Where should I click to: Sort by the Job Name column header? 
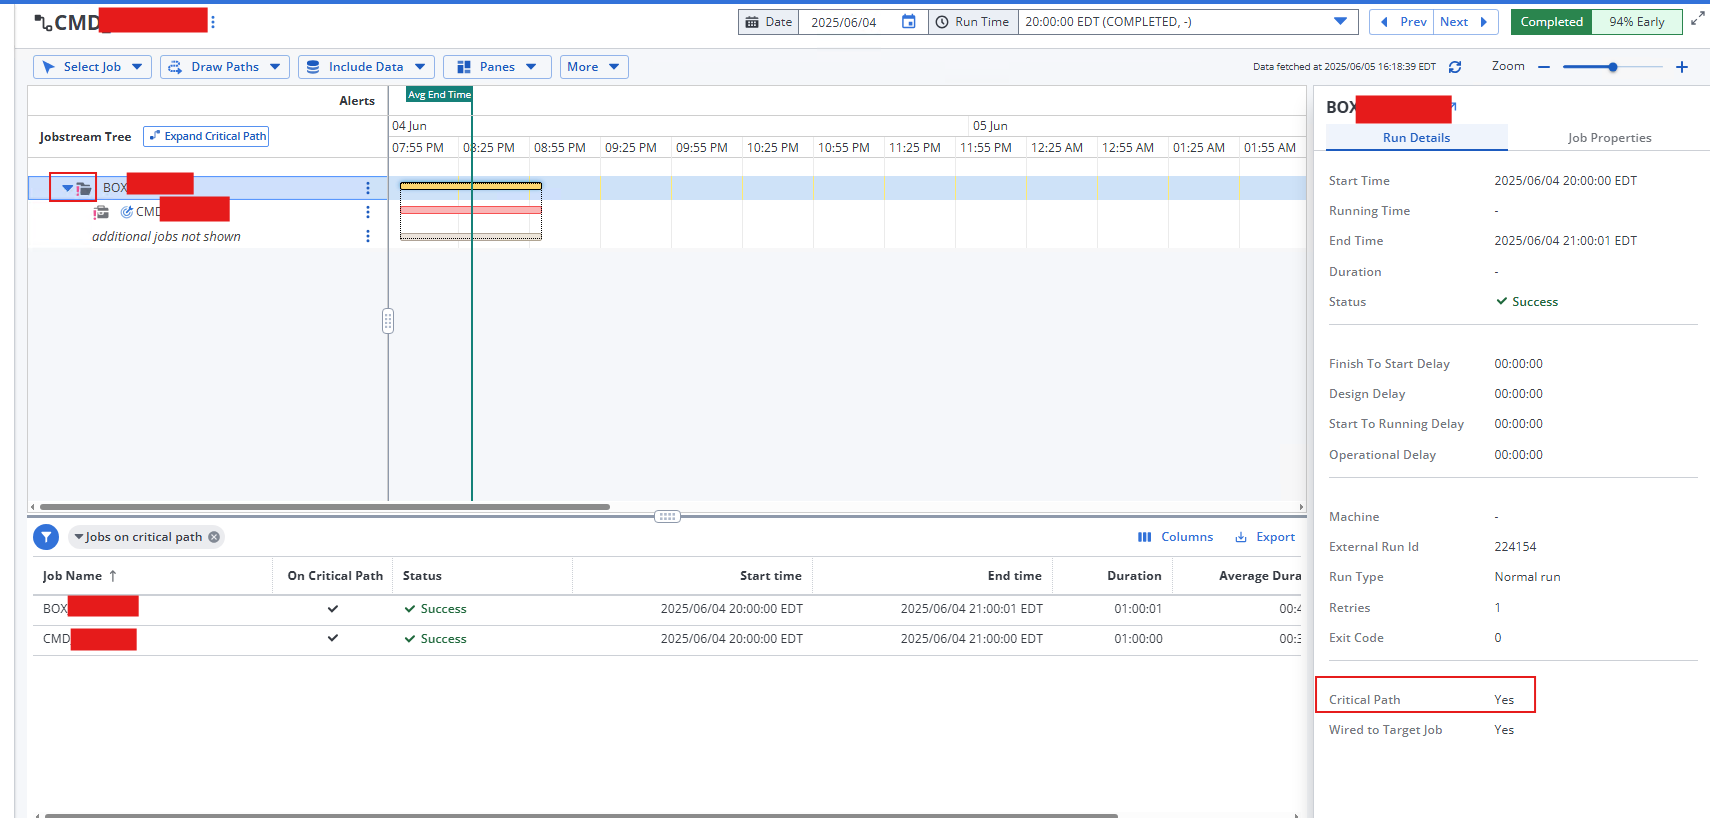click(x=72, y=576)
